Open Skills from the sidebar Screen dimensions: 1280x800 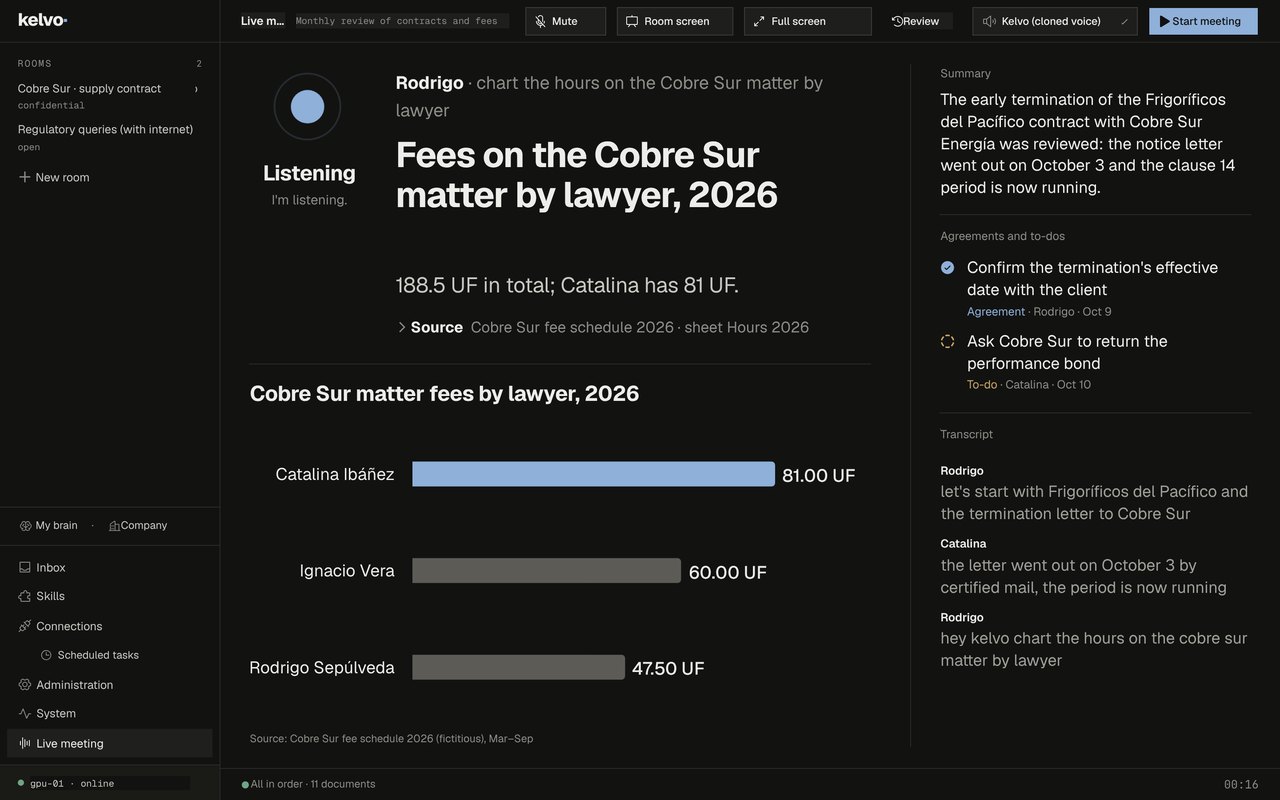[109, 596]
